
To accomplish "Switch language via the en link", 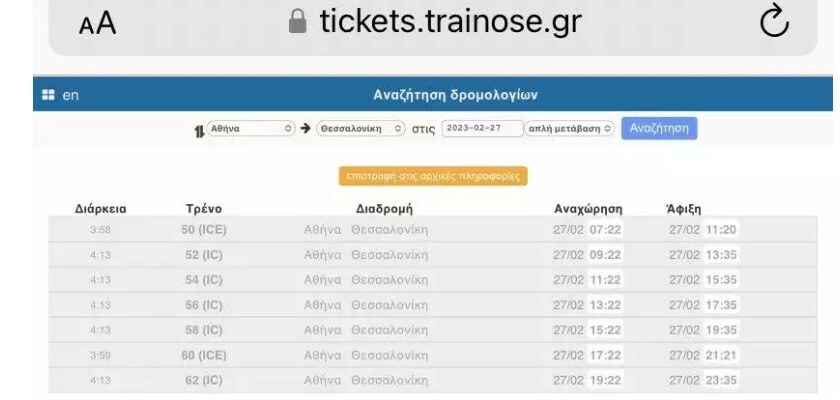I will coord(71,96).
